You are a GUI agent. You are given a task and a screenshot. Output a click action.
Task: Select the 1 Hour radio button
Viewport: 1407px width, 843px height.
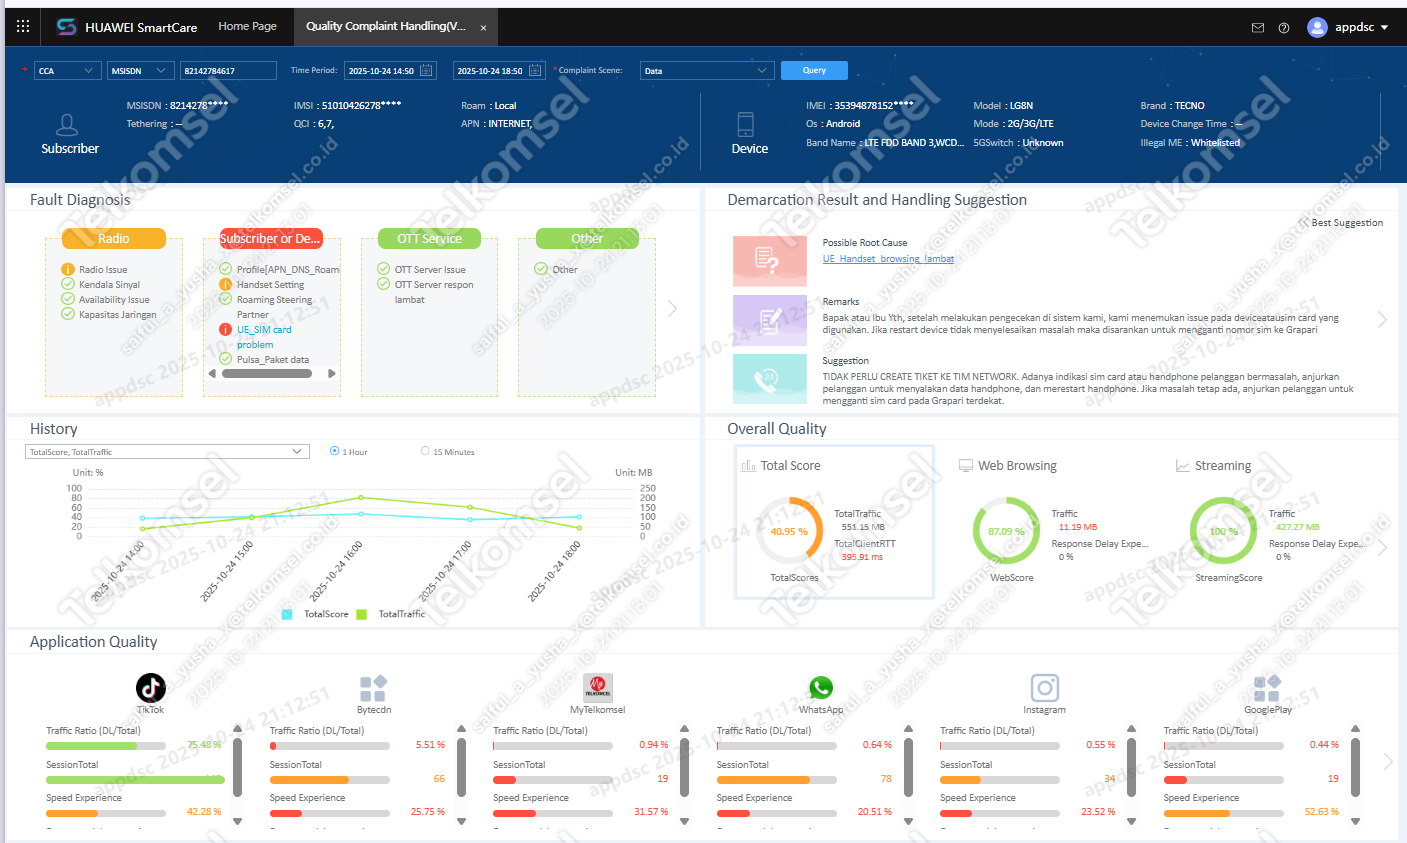tap(334, 451)
